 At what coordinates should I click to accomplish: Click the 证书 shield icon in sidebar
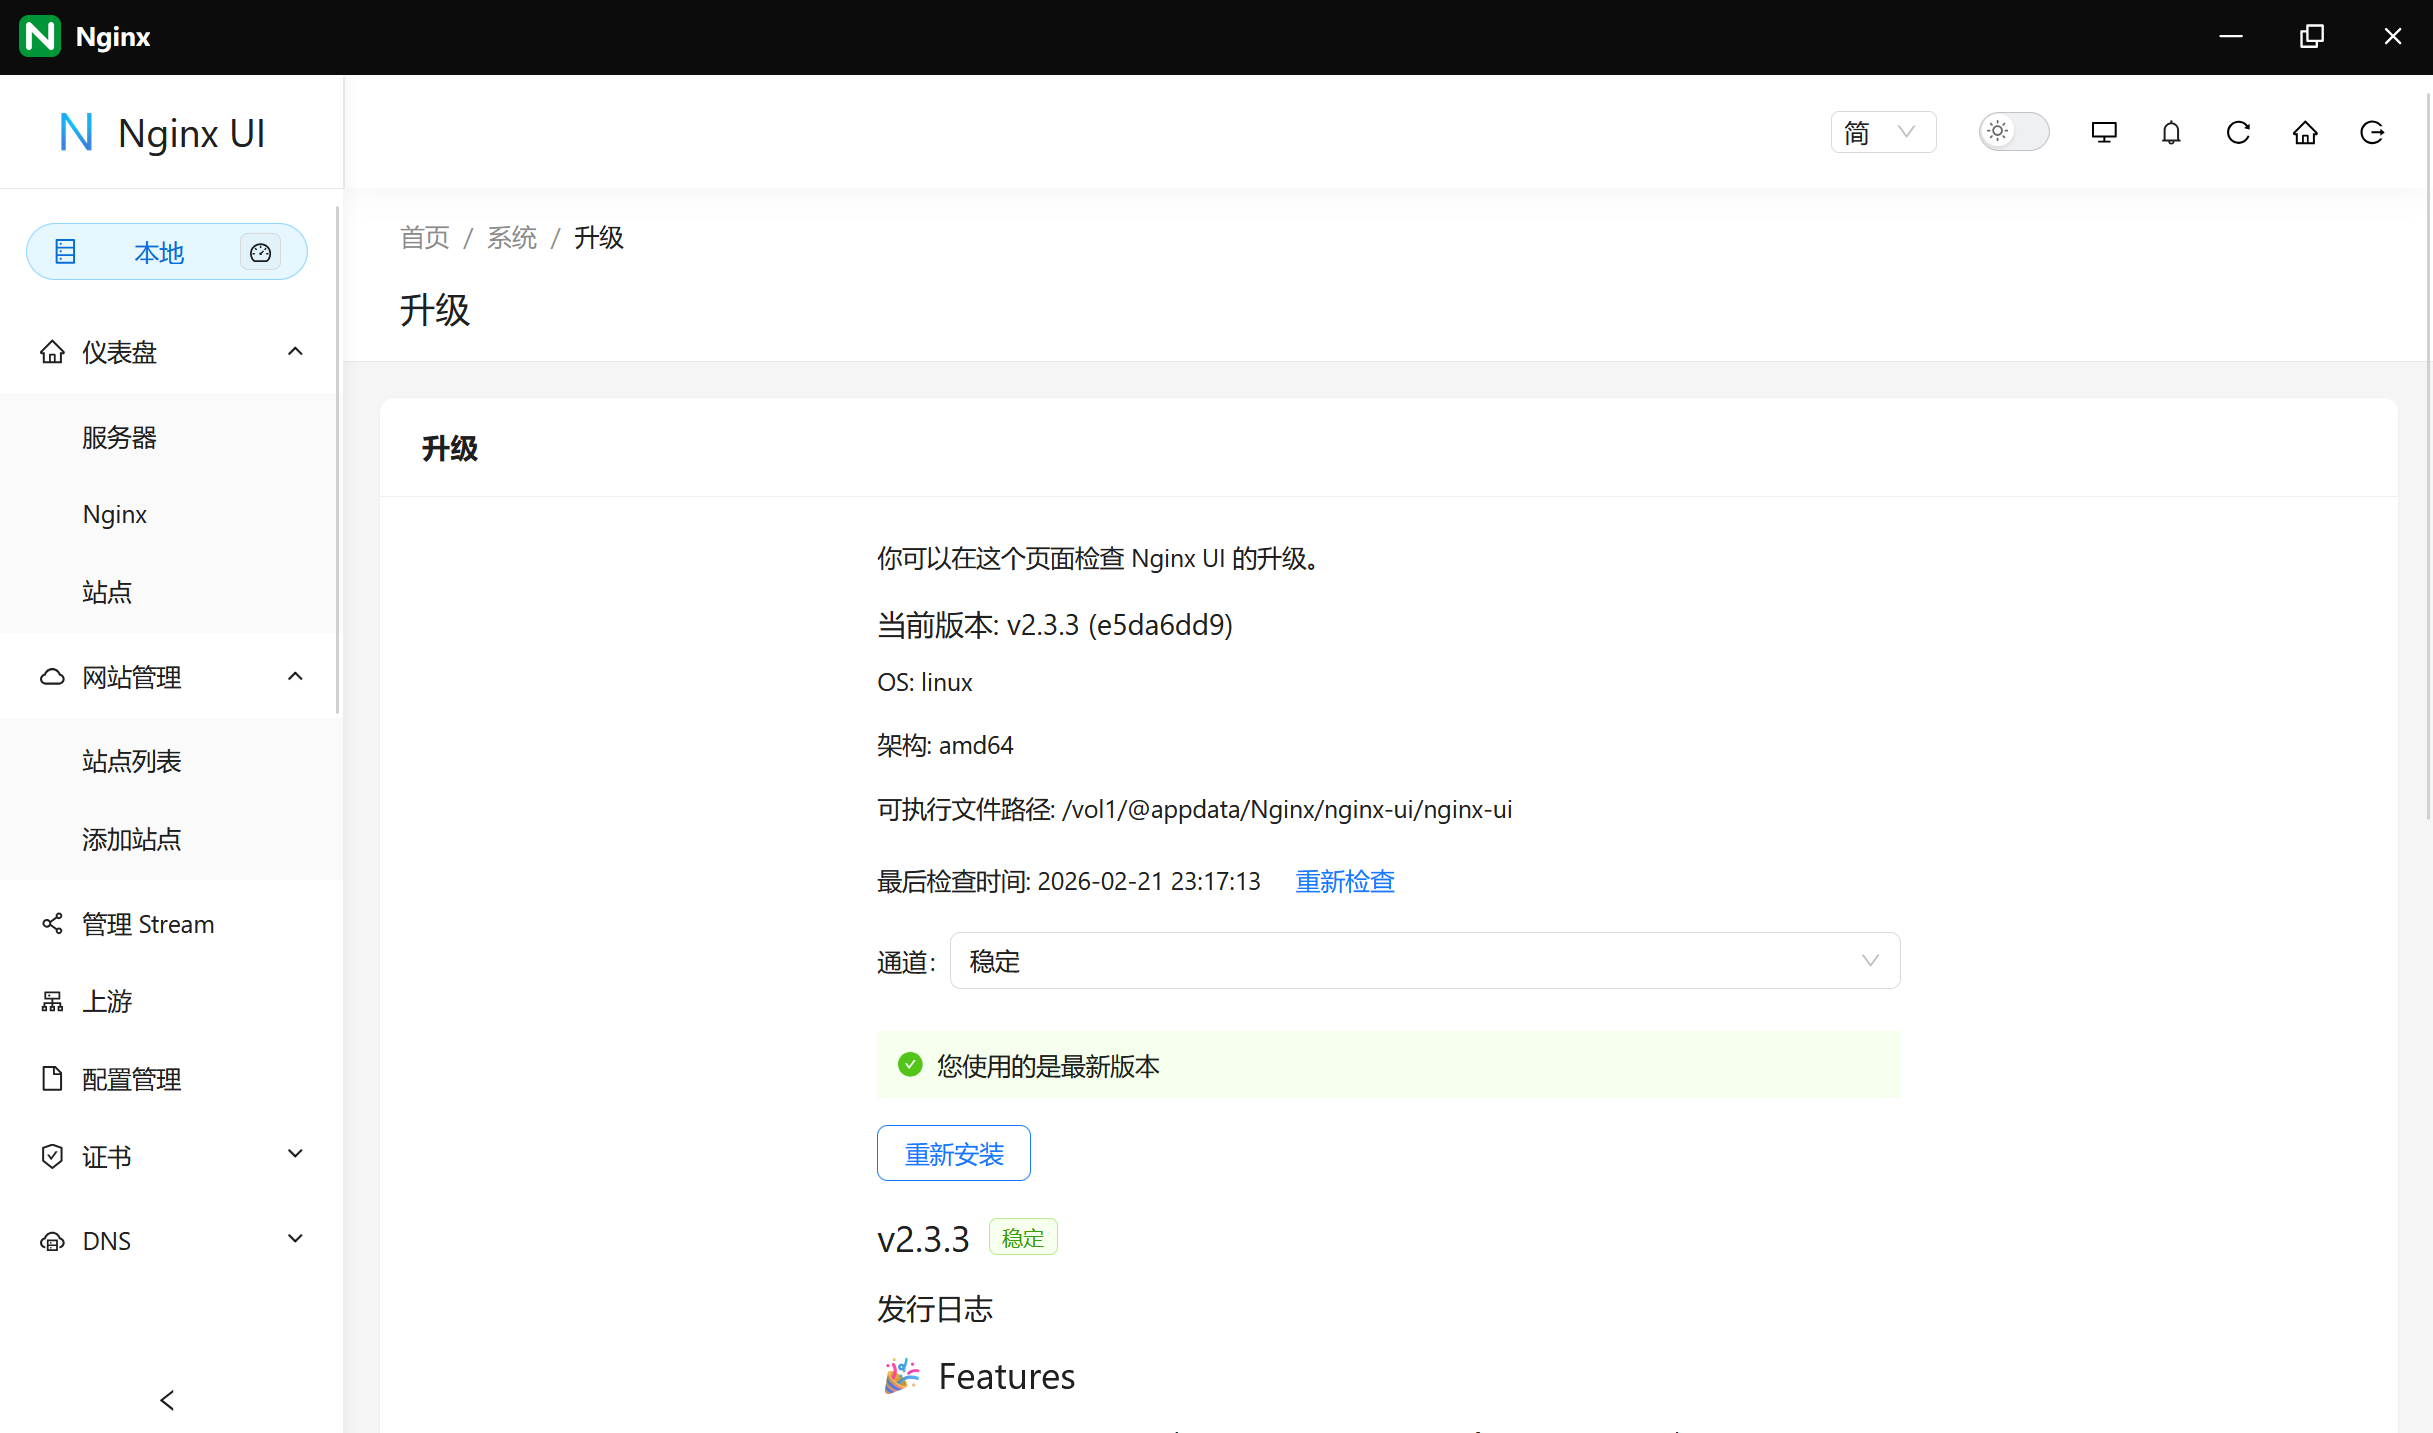pyautogui.click(x=52, y=1156)
